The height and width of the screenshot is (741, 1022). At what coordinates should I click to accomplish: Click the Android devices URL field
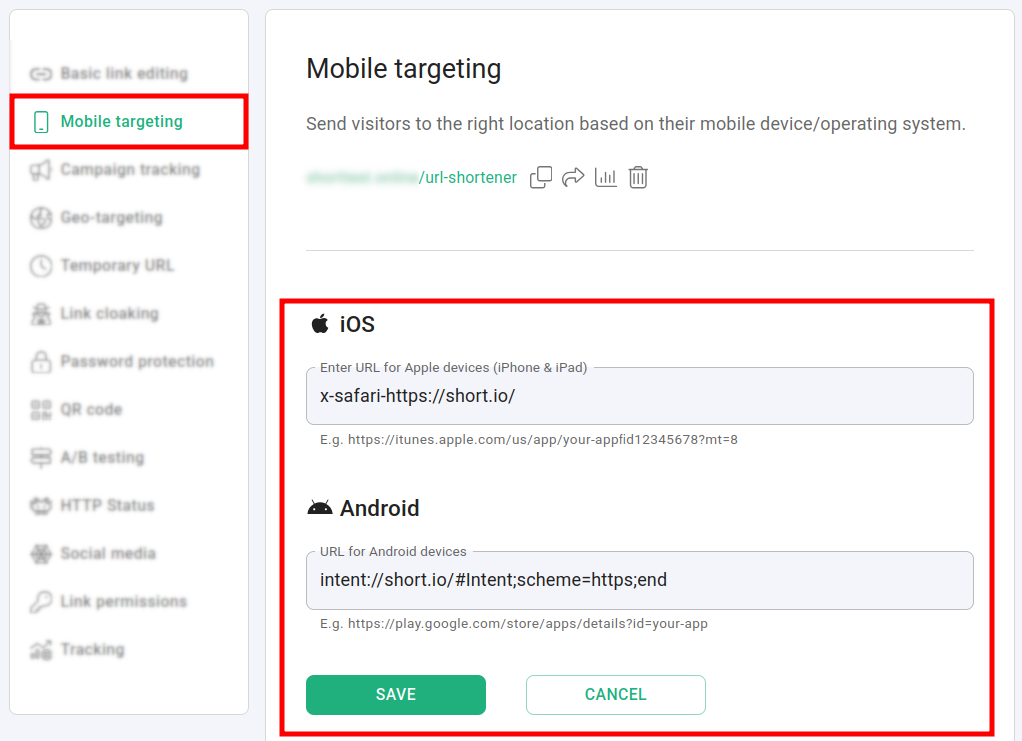point(639,580)
